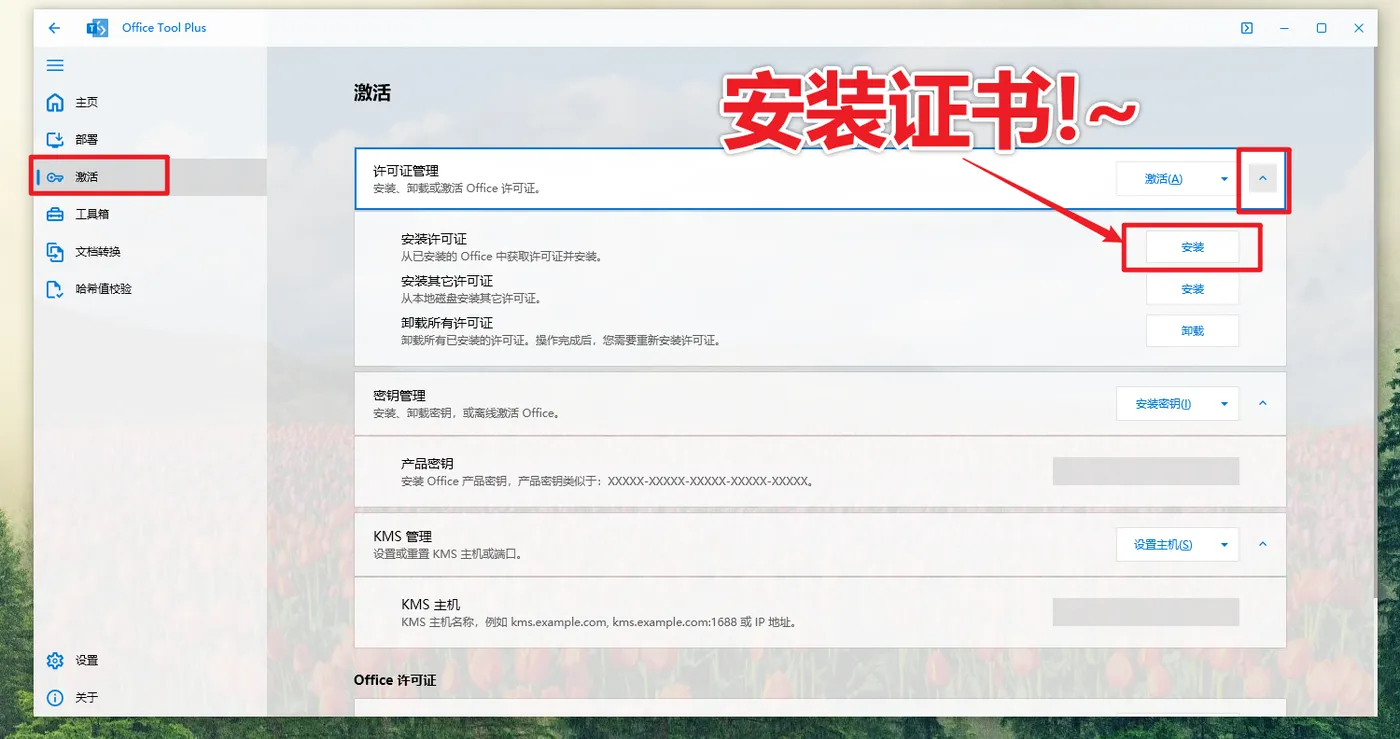Minimize the Office Tool Plus window
This screenshot has width=1400, height=739.
point(1284,28)
